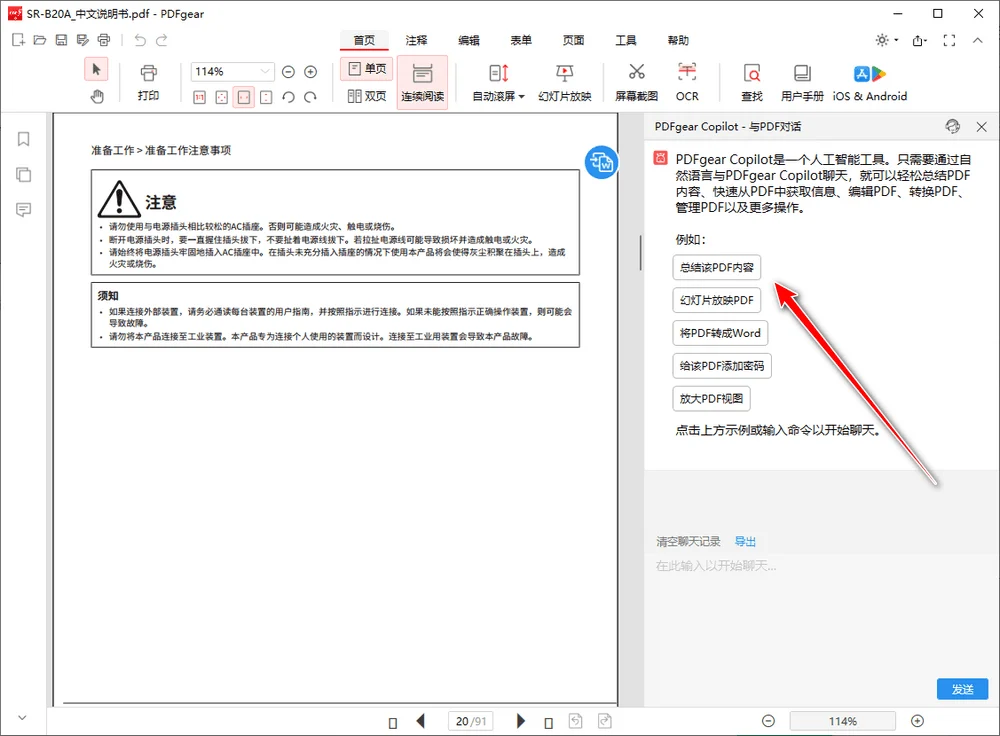Open the 114% zoom level dropdown
The image size is (1000, 736).
265,72
